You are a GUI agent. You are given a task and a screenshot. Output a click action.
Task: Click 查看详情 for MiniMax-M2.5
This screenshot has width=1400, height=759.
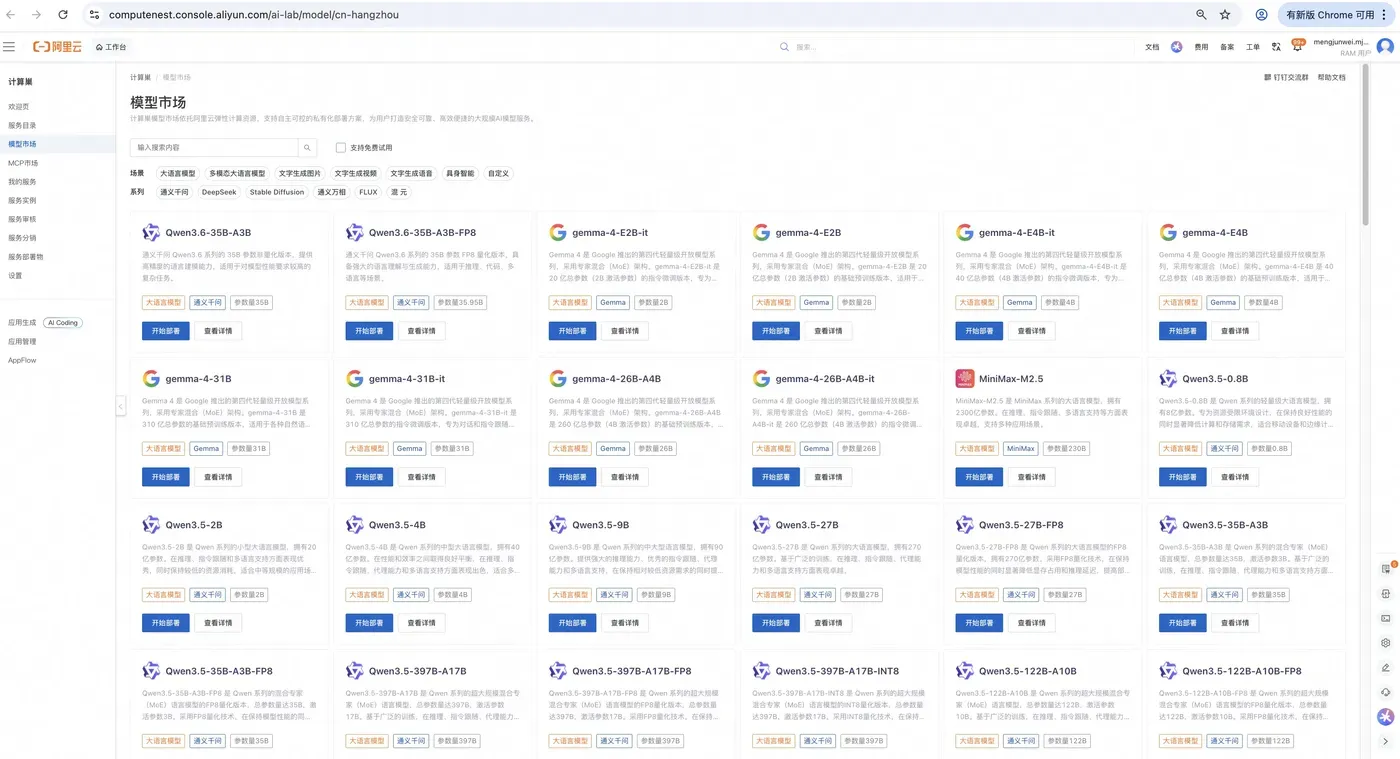[x=1032, y=477]
